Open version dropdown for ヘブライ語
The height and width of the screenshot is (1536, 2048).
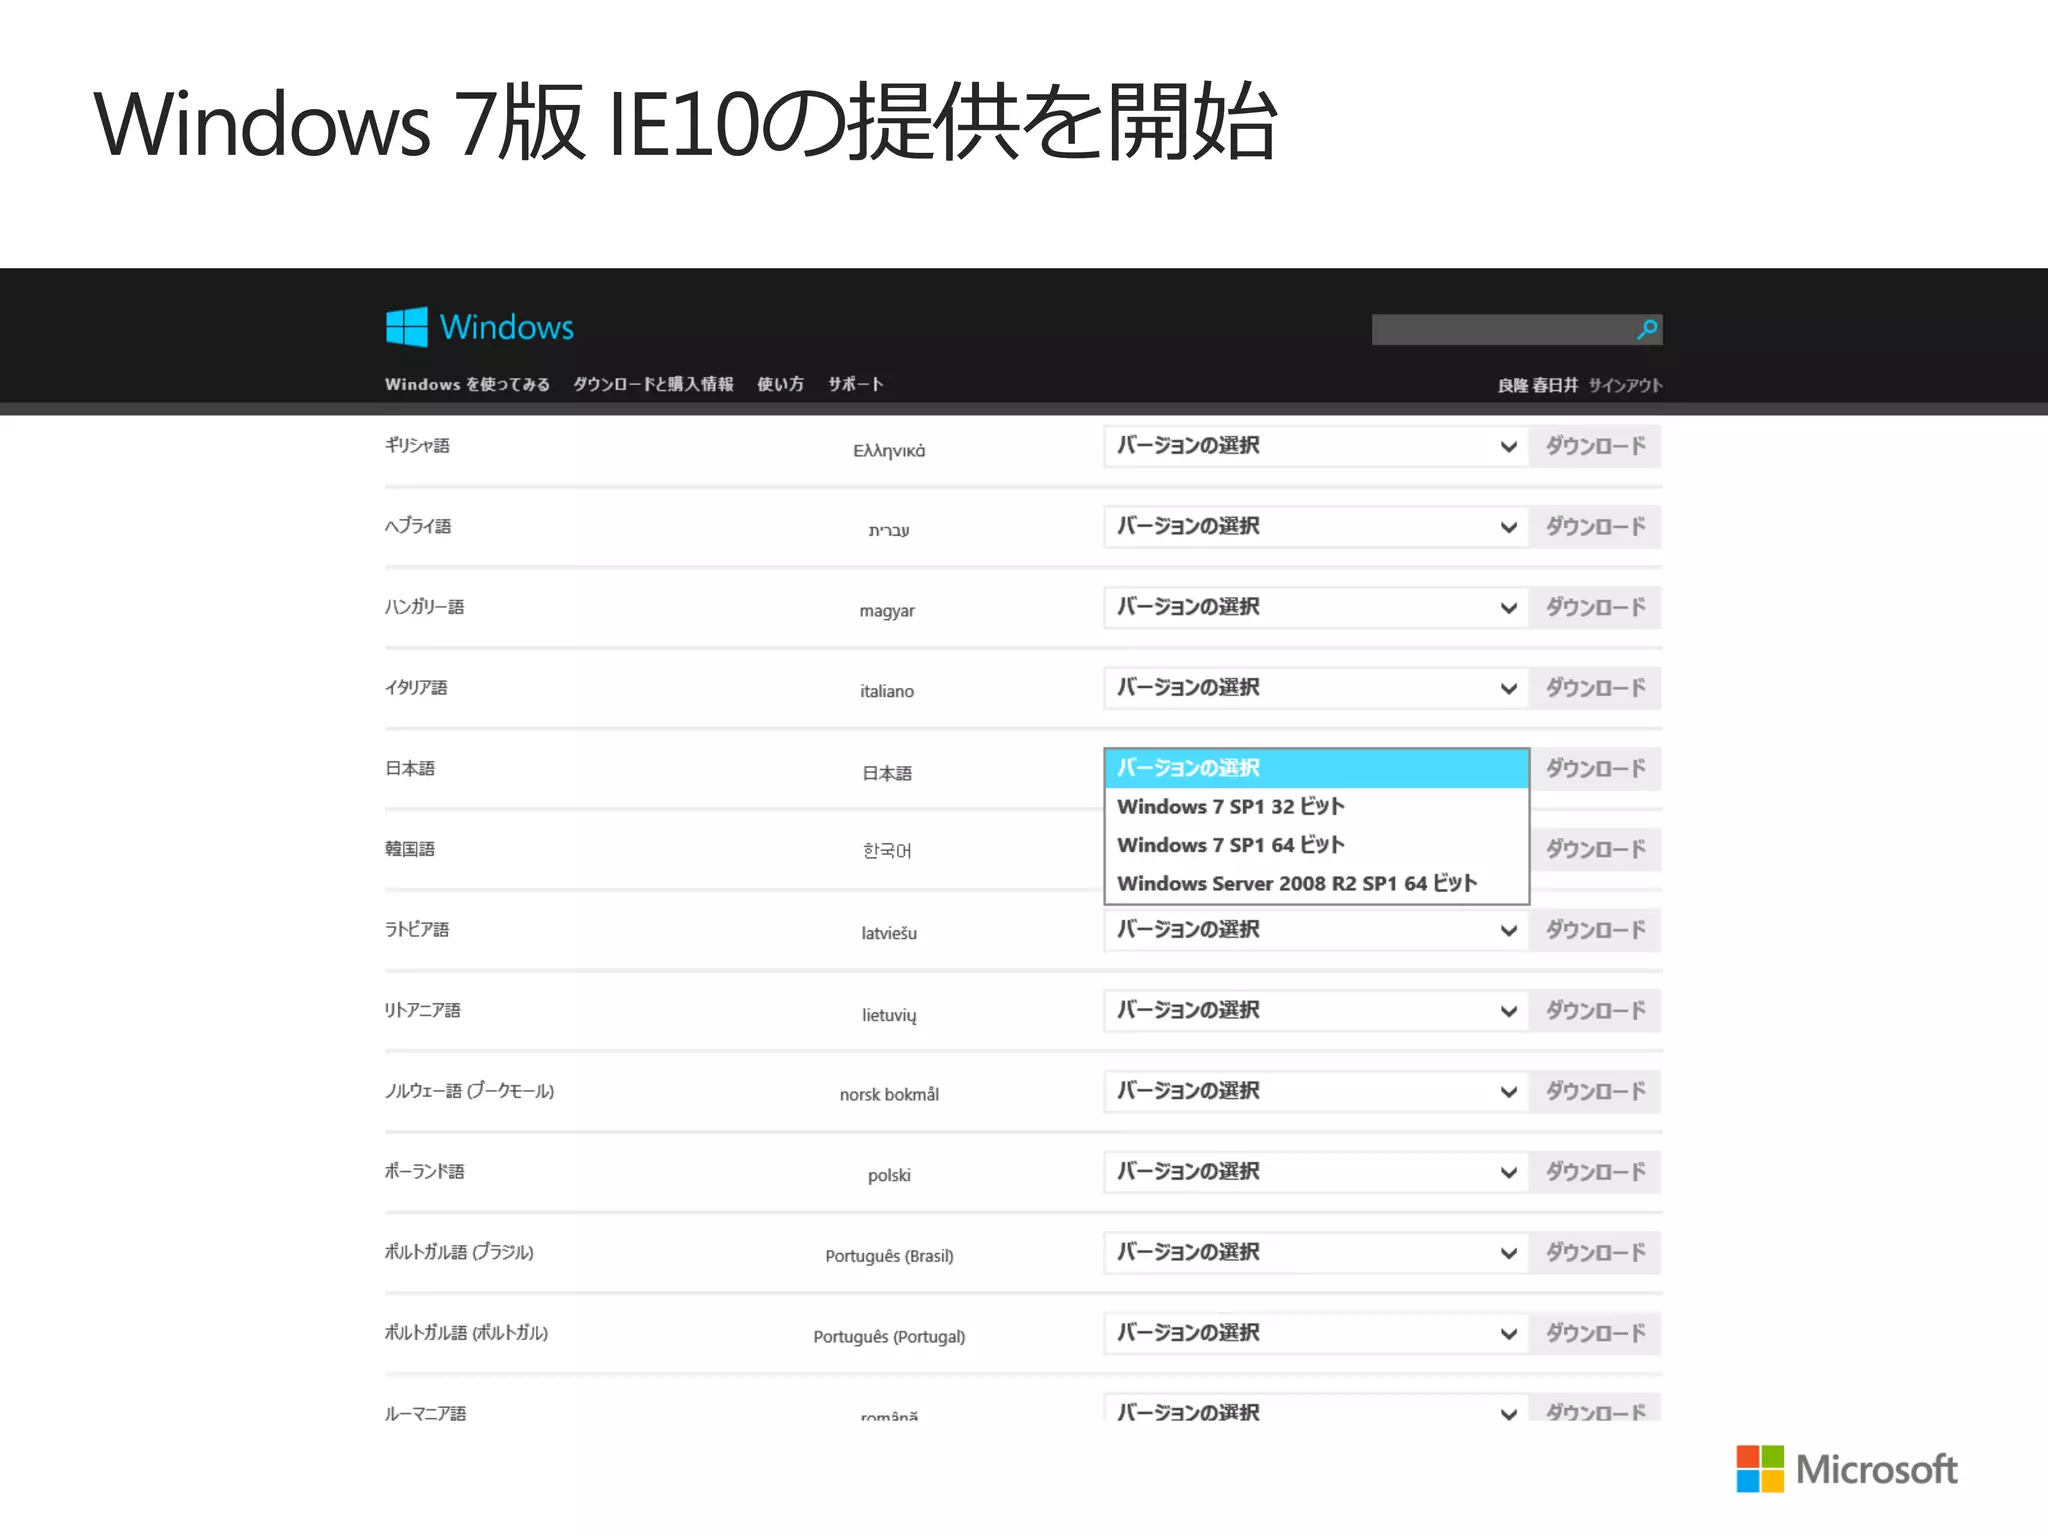1316,527
